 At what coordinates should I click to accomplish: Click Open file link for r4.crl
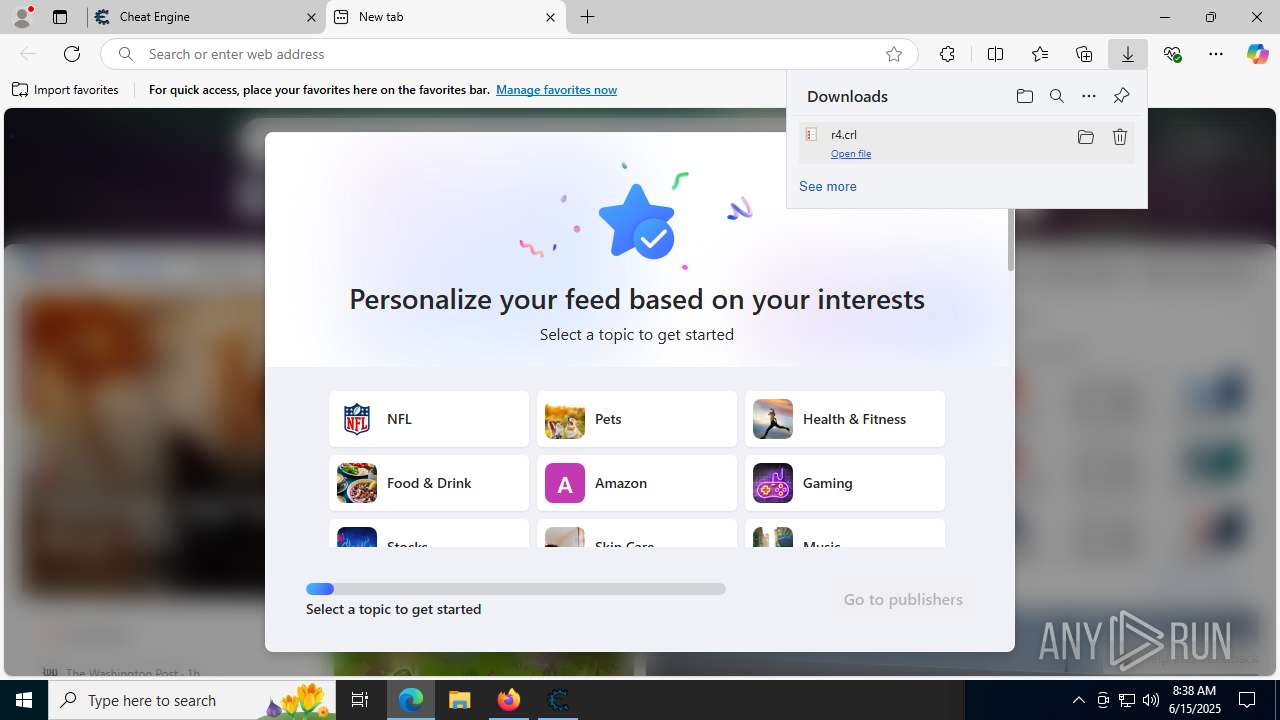click(x=851, y=154)
